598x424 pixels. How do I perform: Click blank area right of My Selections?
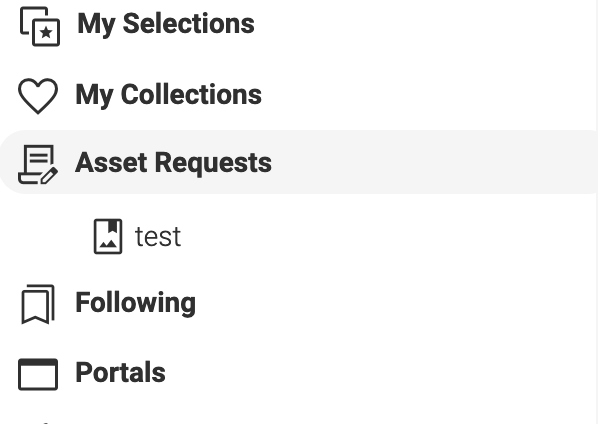point(420,25)
